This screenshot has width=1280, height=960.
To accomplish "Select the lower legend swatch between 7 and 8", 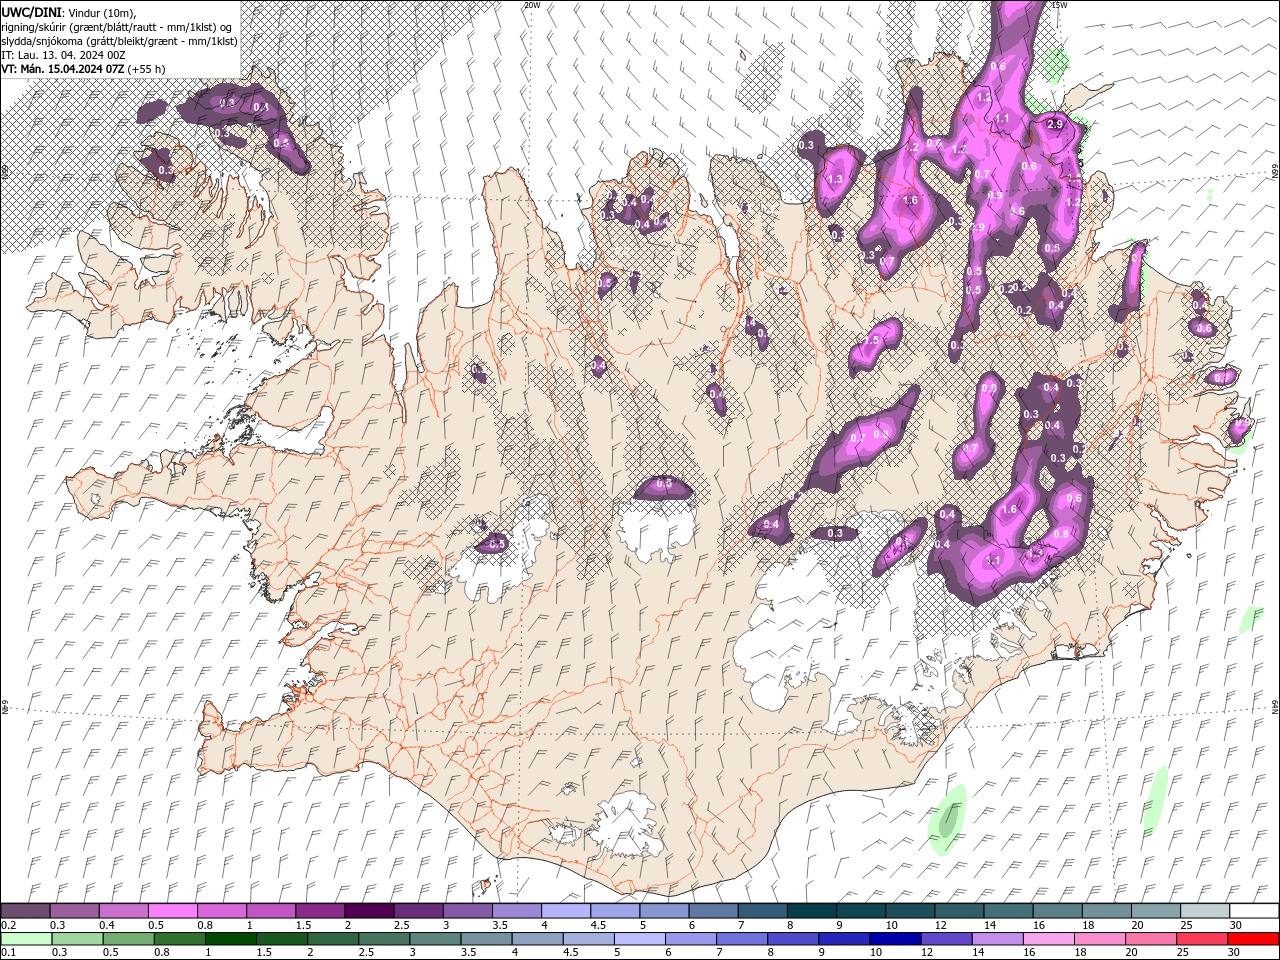I will (740, 939).
